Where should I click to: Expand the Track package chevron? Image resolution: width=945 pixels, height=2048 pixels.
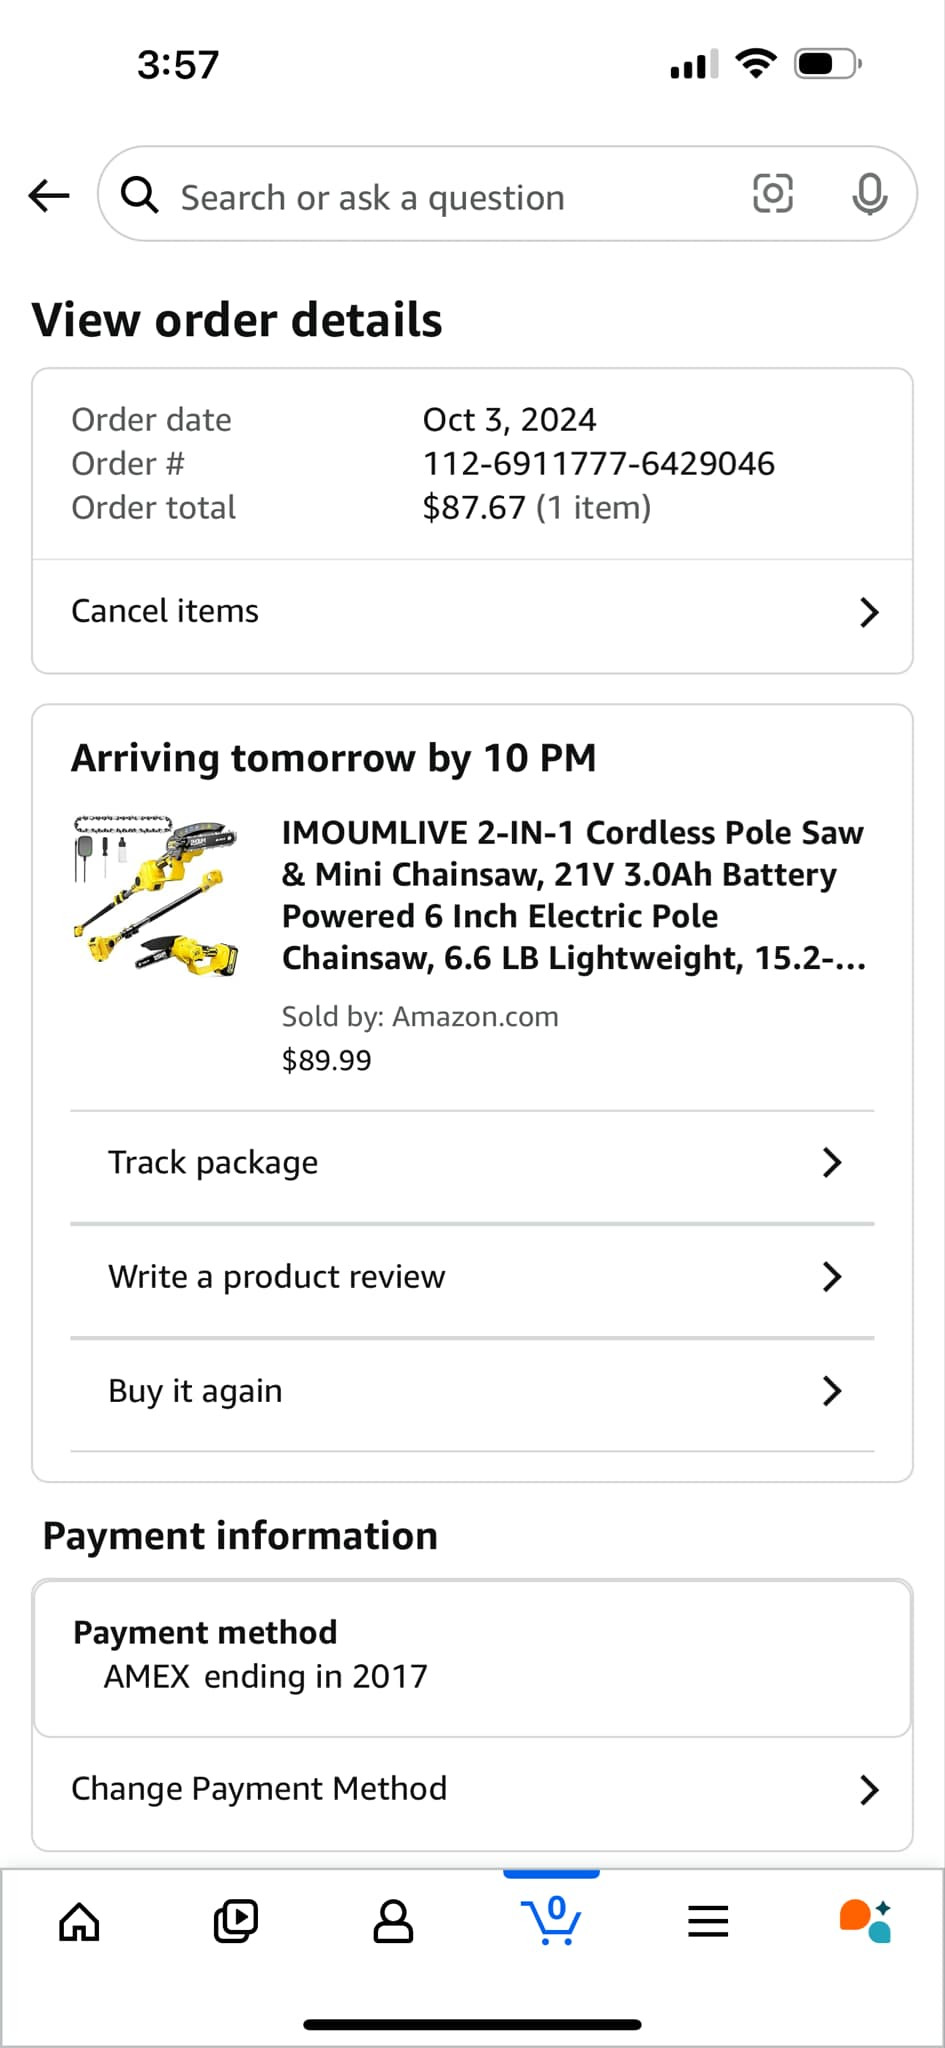831,1163
